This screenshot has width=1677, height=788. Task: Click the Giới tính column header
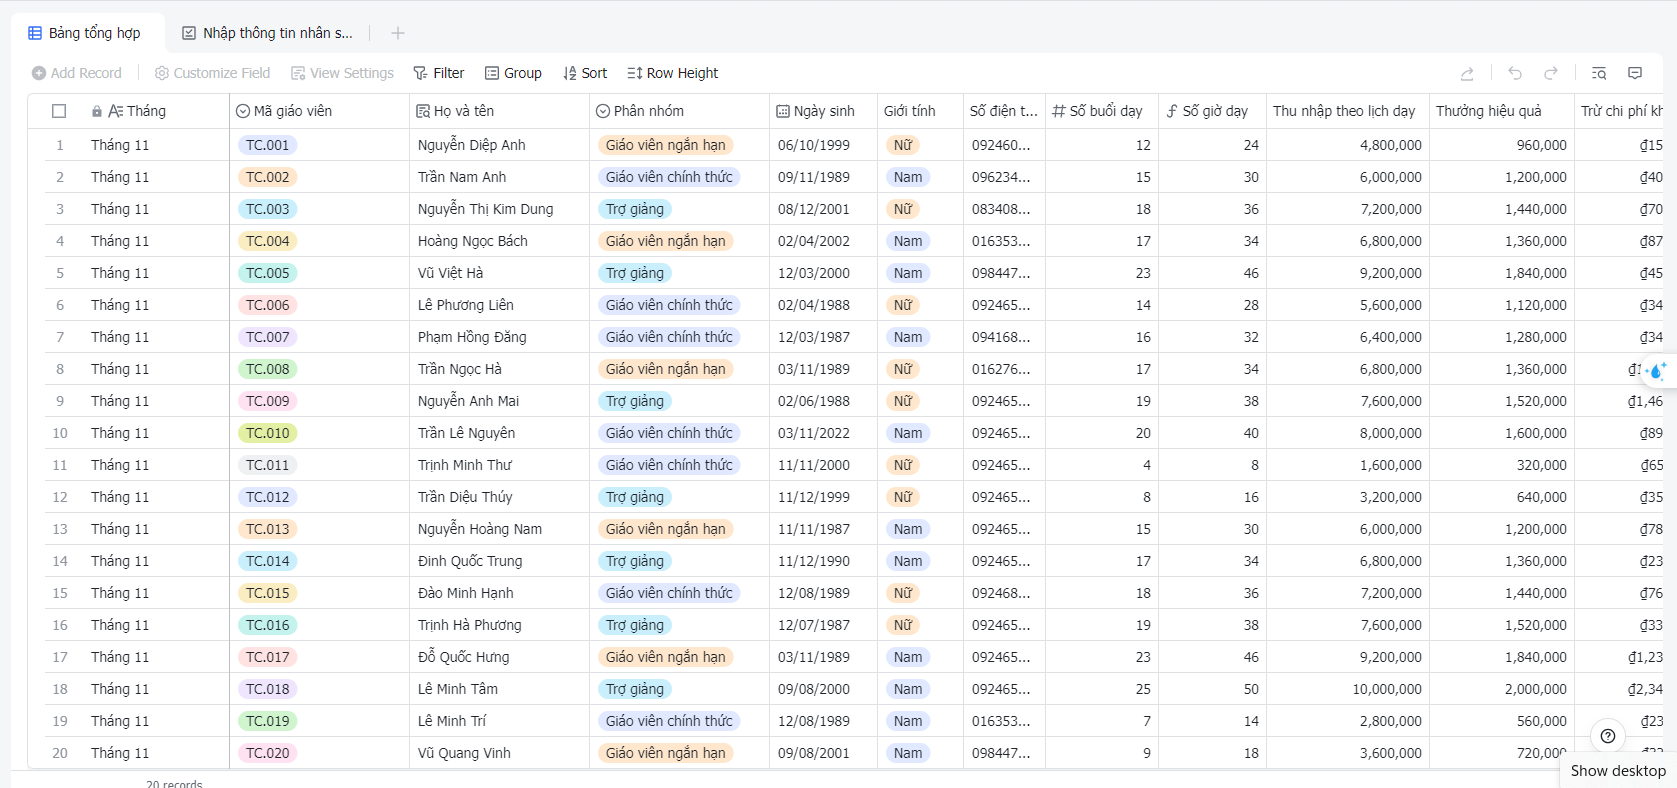(920, 111)
